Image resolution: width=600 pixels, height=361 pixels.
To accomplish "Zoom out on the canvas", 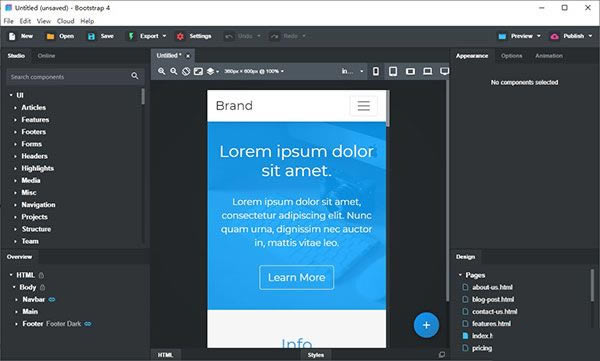I will click(x=174, y=71).
